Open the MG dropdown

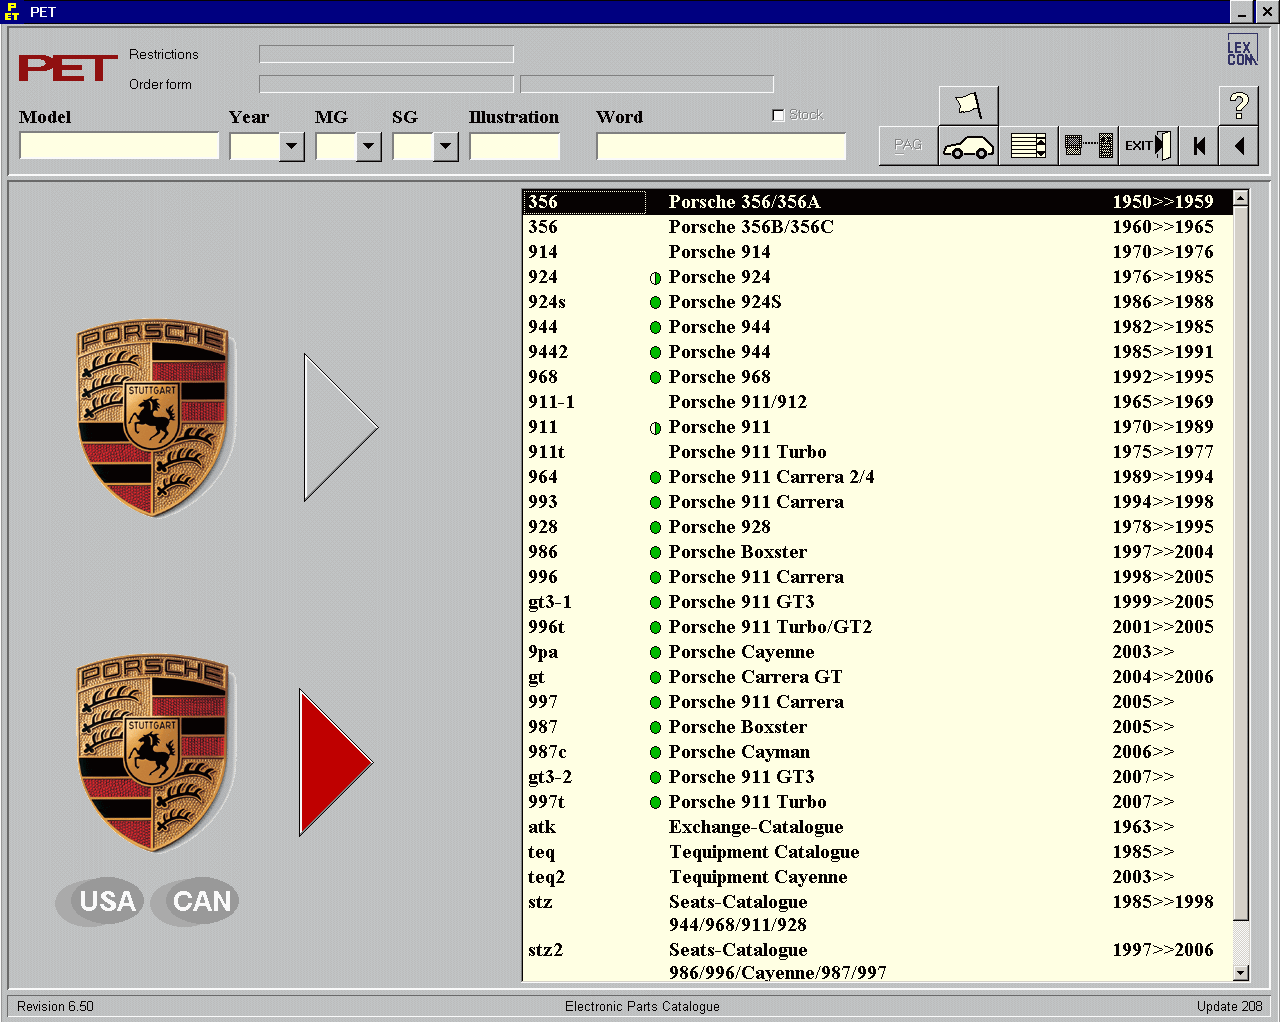pyautogui.click(x=368, y=147)
